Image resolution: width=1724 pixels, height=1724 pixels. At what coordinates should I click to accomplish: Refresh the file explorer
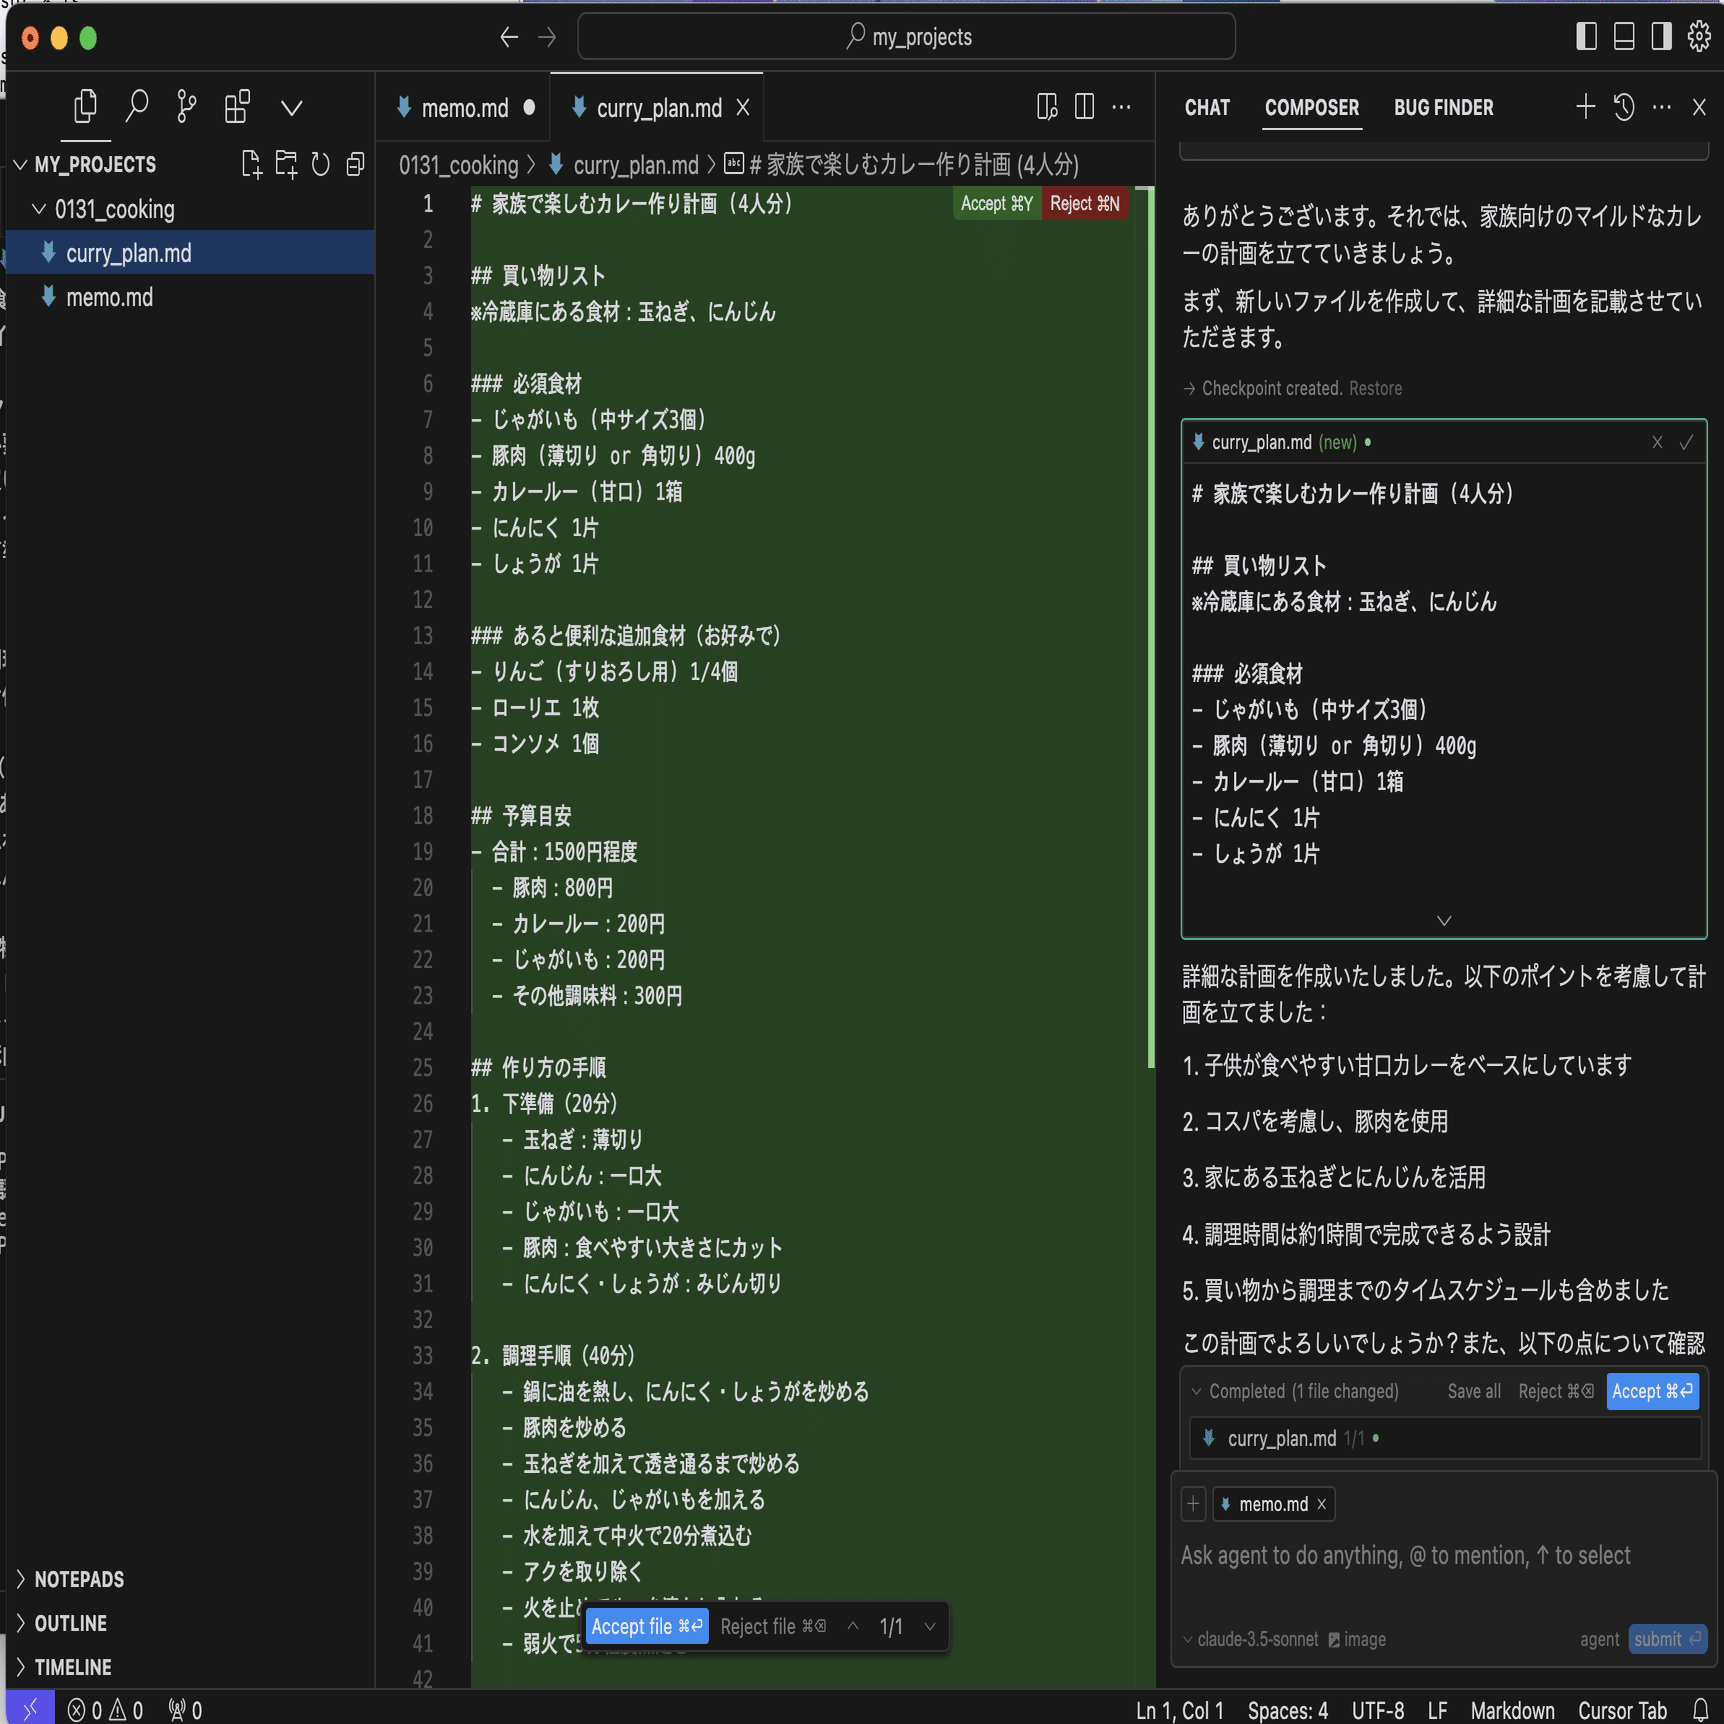(x=320, y=164)
